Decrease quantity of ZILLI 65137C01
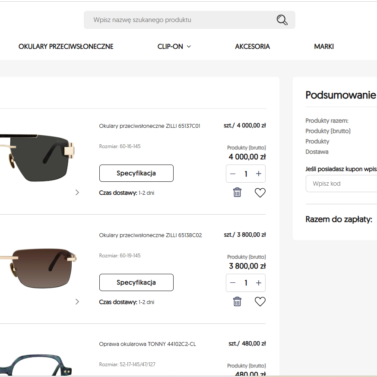Screen dimensions: 377x377 233,174
